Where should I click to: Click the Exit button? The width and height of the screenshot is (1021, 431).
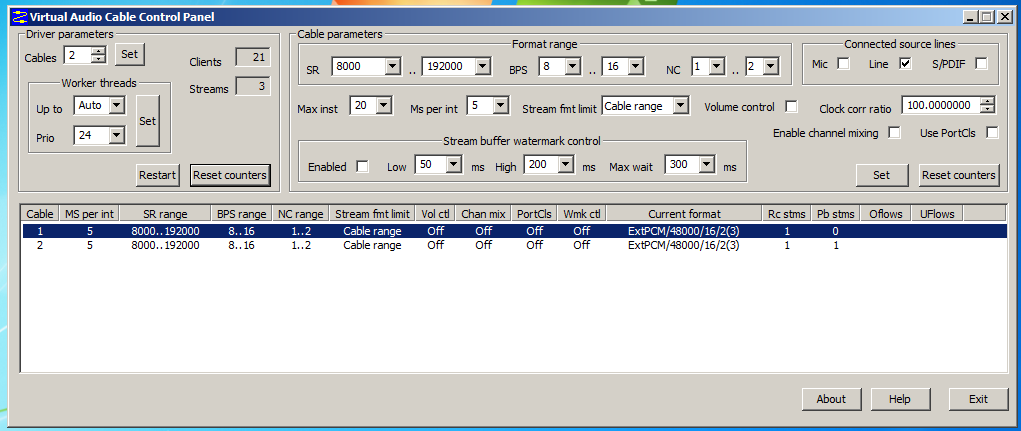tap(978, 399)
